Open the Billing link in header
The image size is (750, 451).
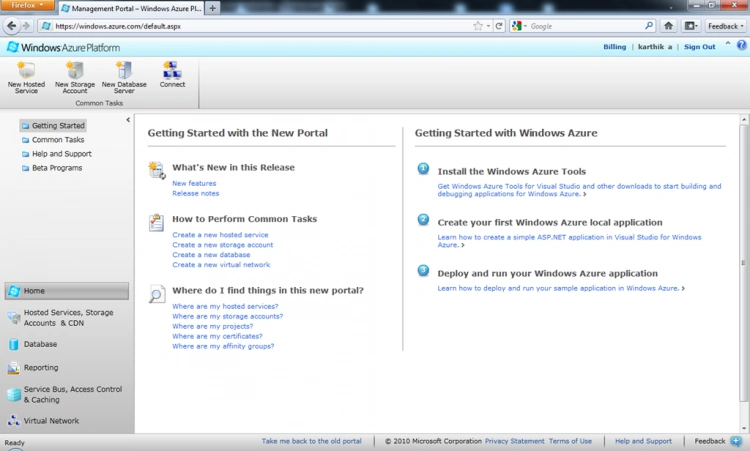tap(614, 46)
